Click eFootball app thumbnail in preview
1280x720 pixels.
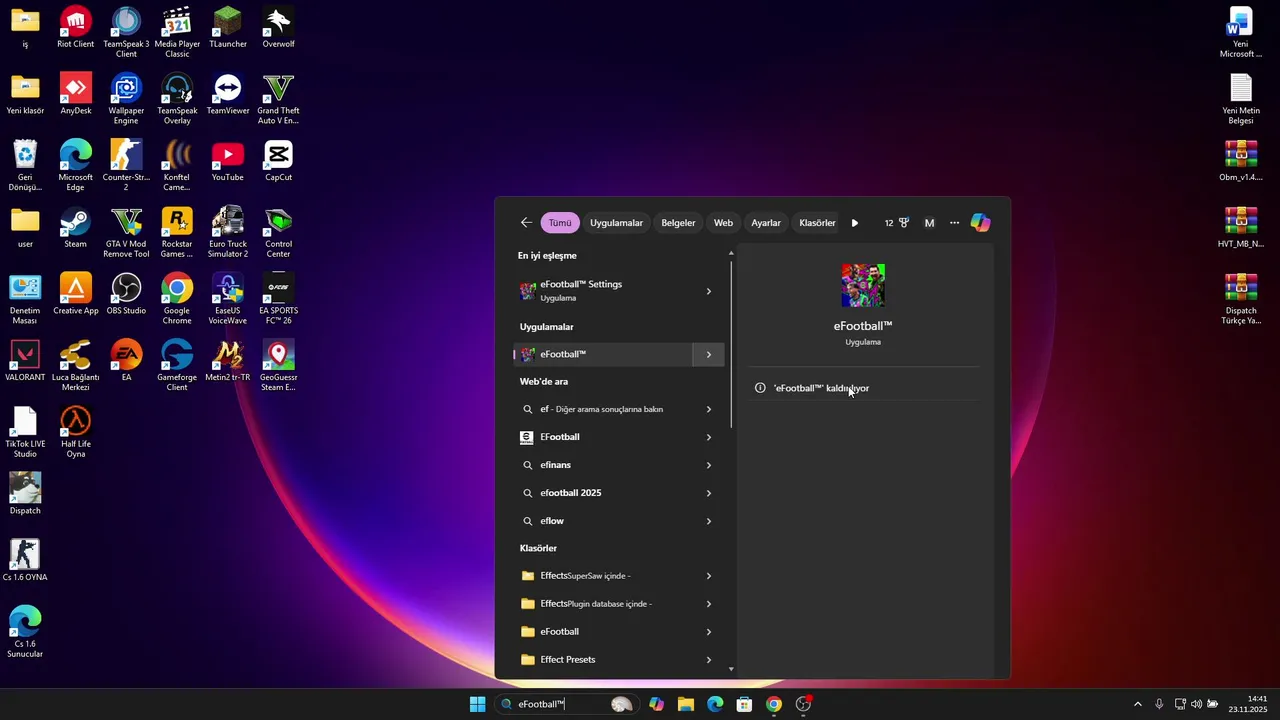point(863,286)
